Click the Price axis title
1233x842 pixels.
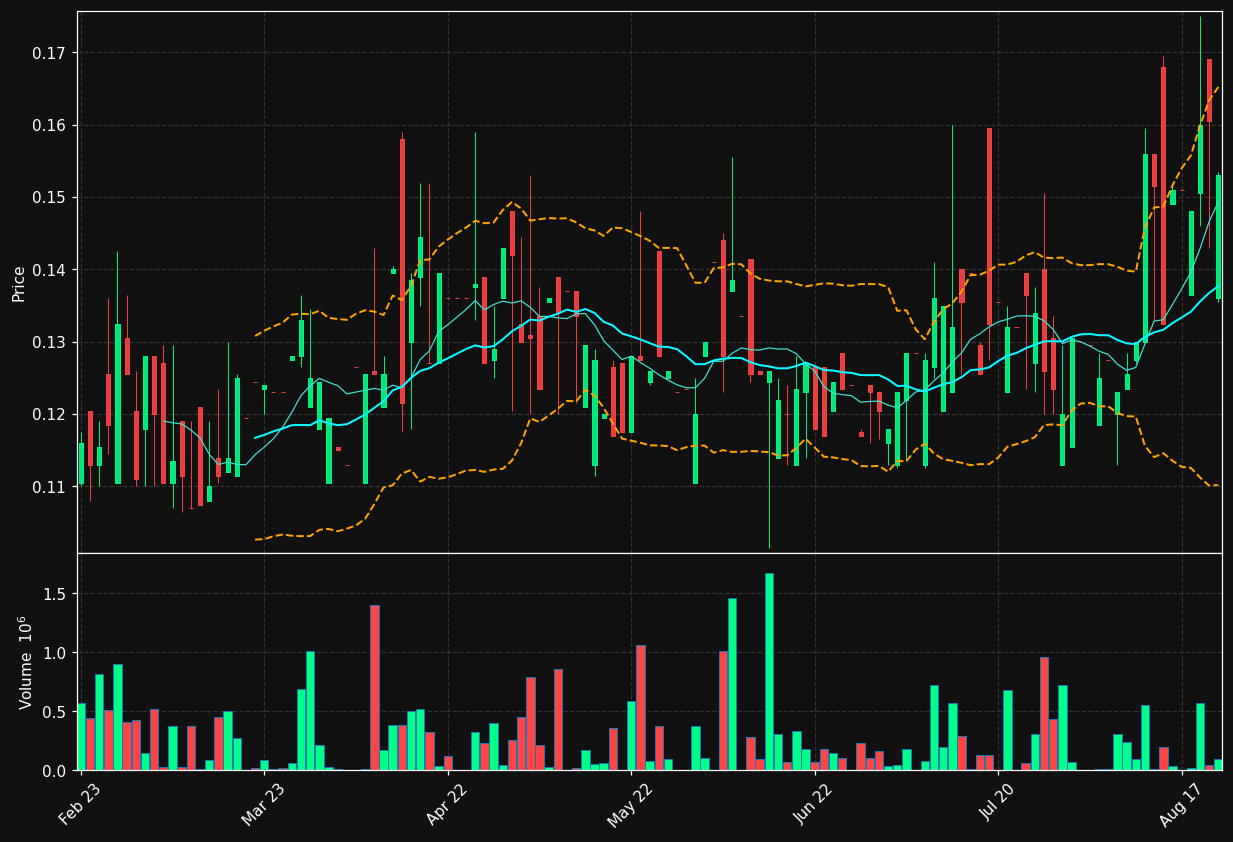pyautogui.click(x=19, y=283)
